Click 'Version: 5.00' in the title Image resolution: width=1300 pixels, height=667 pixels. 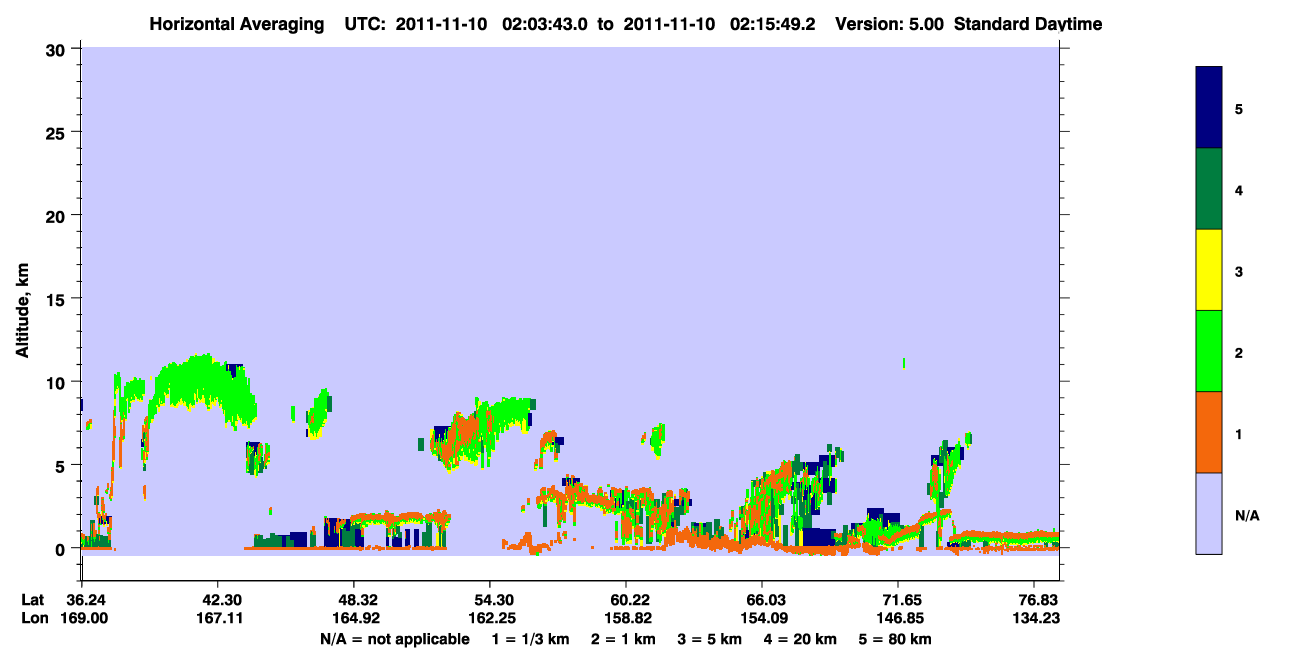point(890,24)
